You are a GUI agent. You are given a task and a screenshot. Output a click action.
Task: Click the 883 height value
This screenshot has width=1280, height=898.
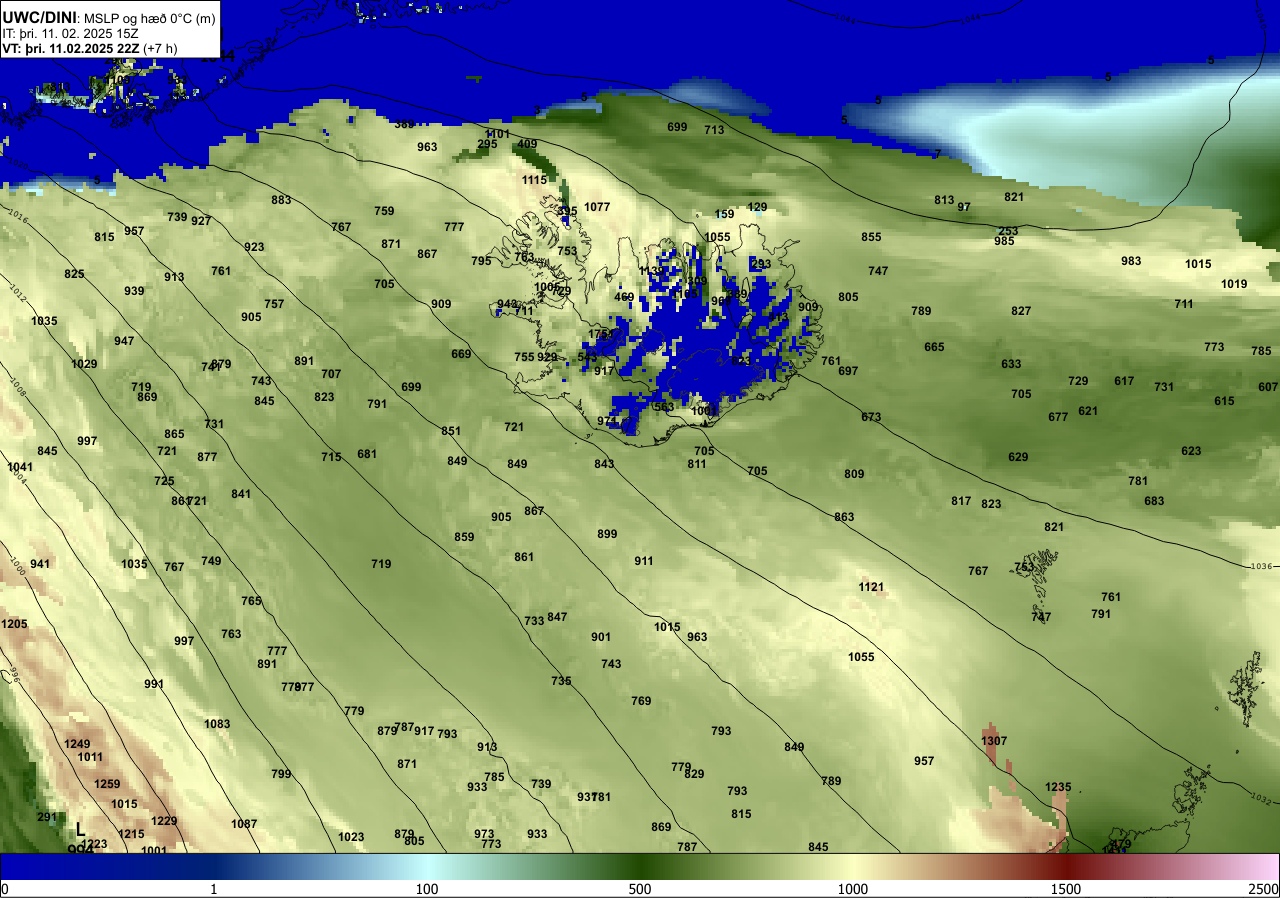281,200
